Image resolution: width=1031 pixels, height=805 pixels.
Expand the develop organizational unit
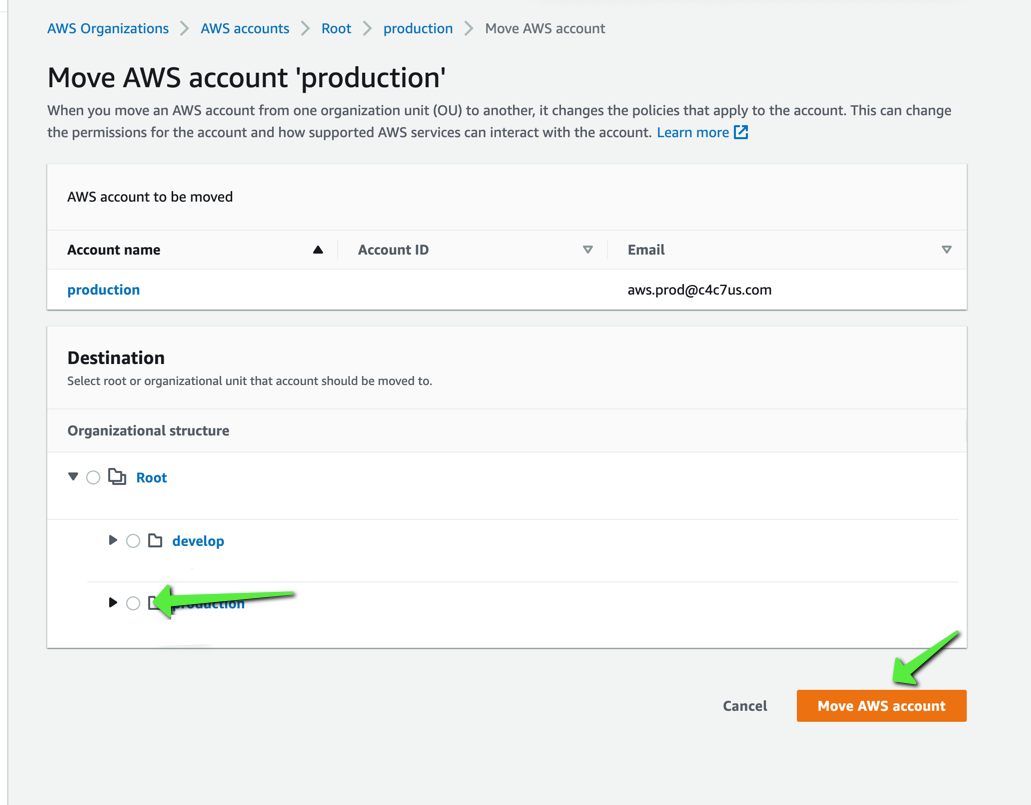(x=112, y=540)
